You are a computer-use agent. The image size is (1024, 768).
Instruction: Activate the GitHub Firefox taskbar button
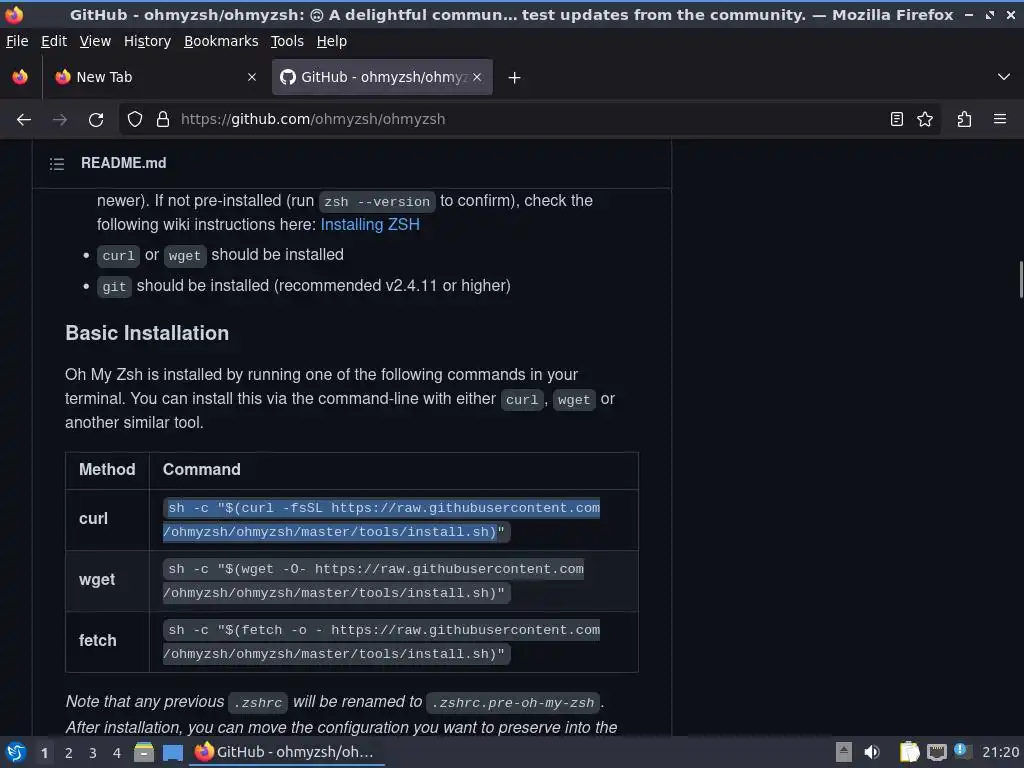point(287,752)
